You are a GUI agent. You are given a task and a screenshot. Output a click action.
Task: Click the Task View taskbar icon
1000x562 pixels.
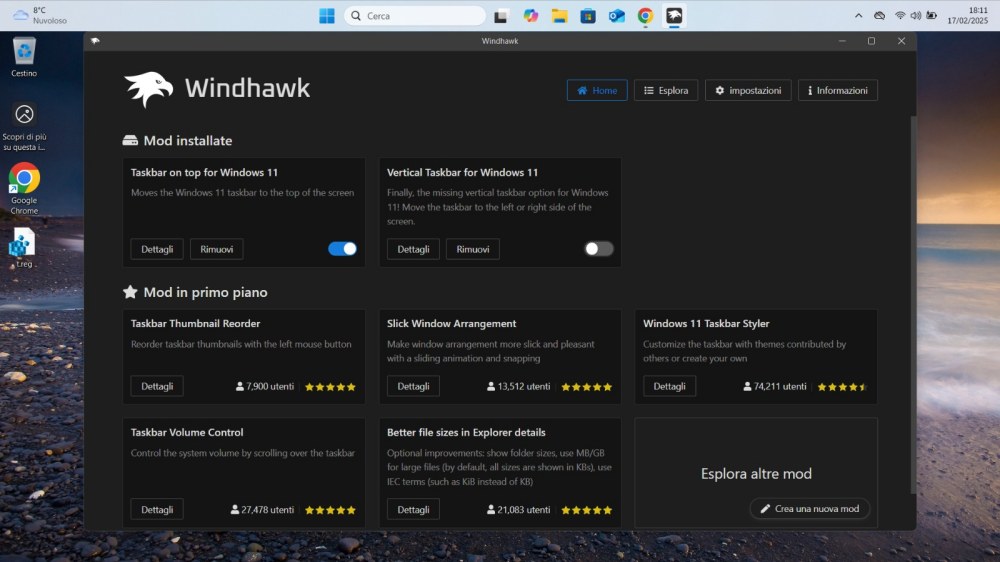501,16
